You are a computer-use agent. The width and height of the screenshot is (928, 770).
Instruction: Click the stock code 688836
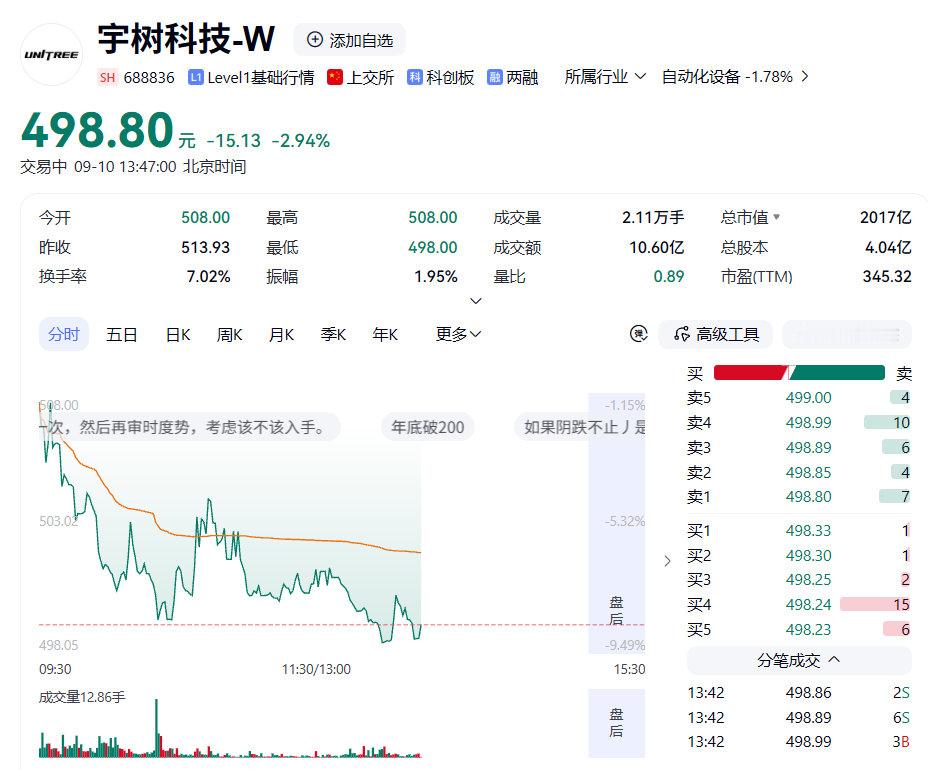pyautogui.click(x=149, y=78)
